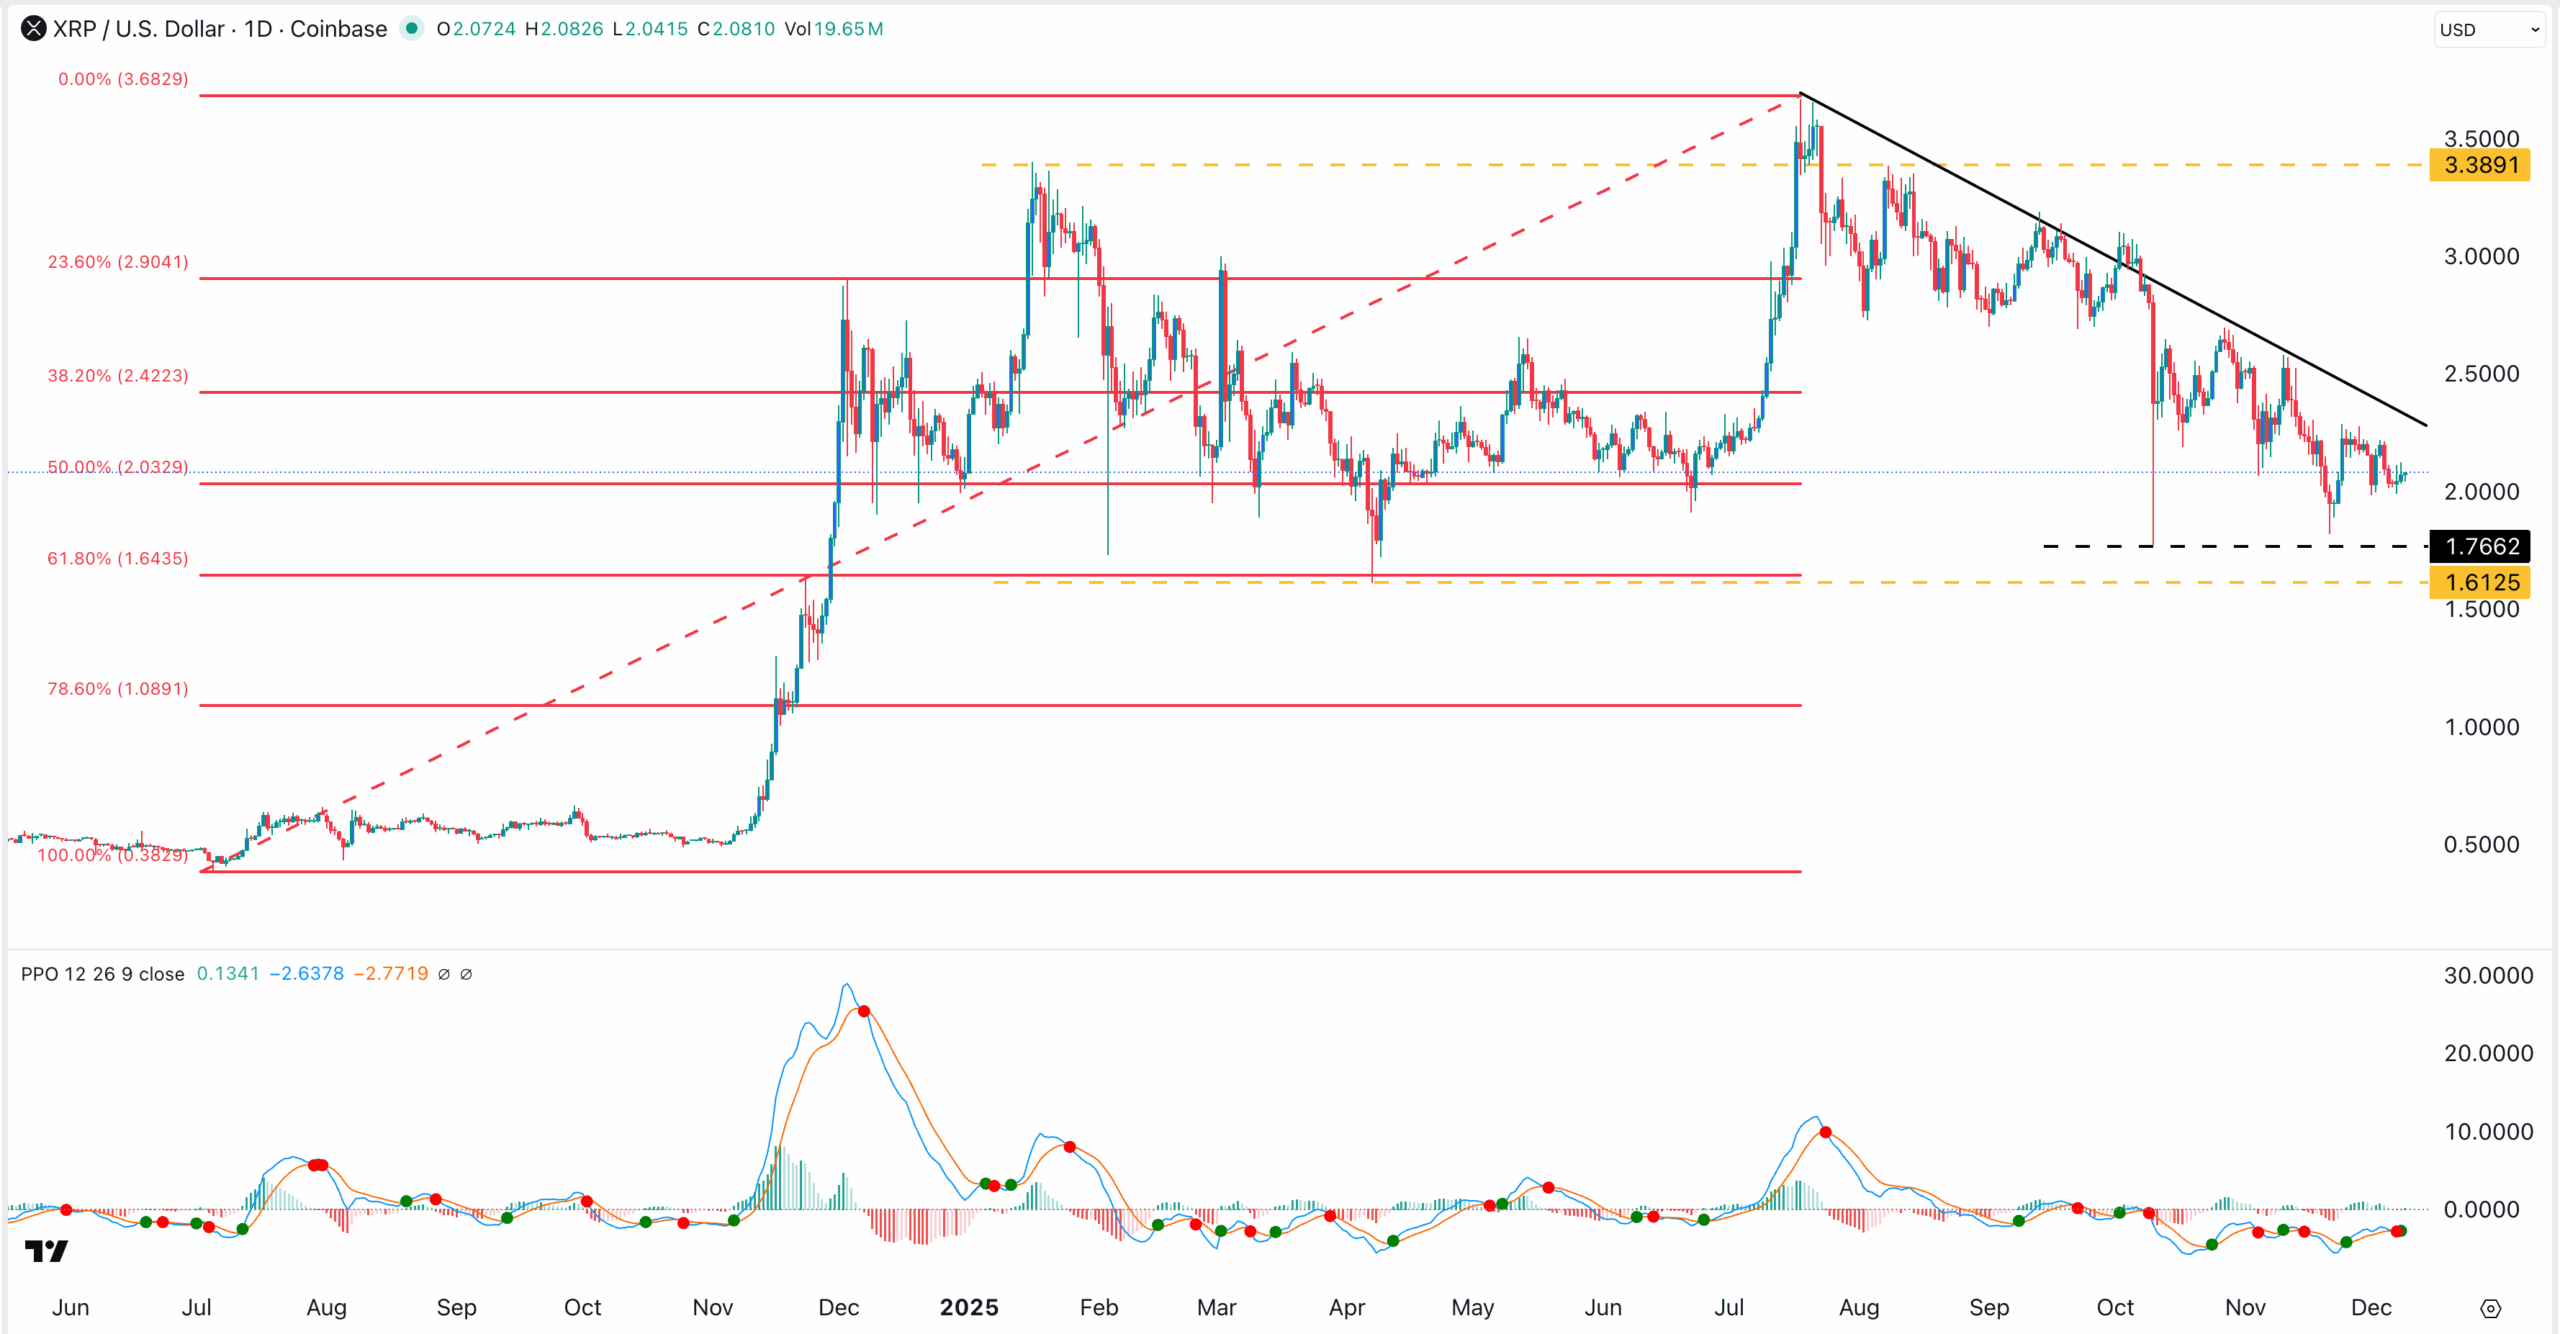Click the open value O2.0724
The height and width of the screenshot is (1334, 2560).
(476, 29)
